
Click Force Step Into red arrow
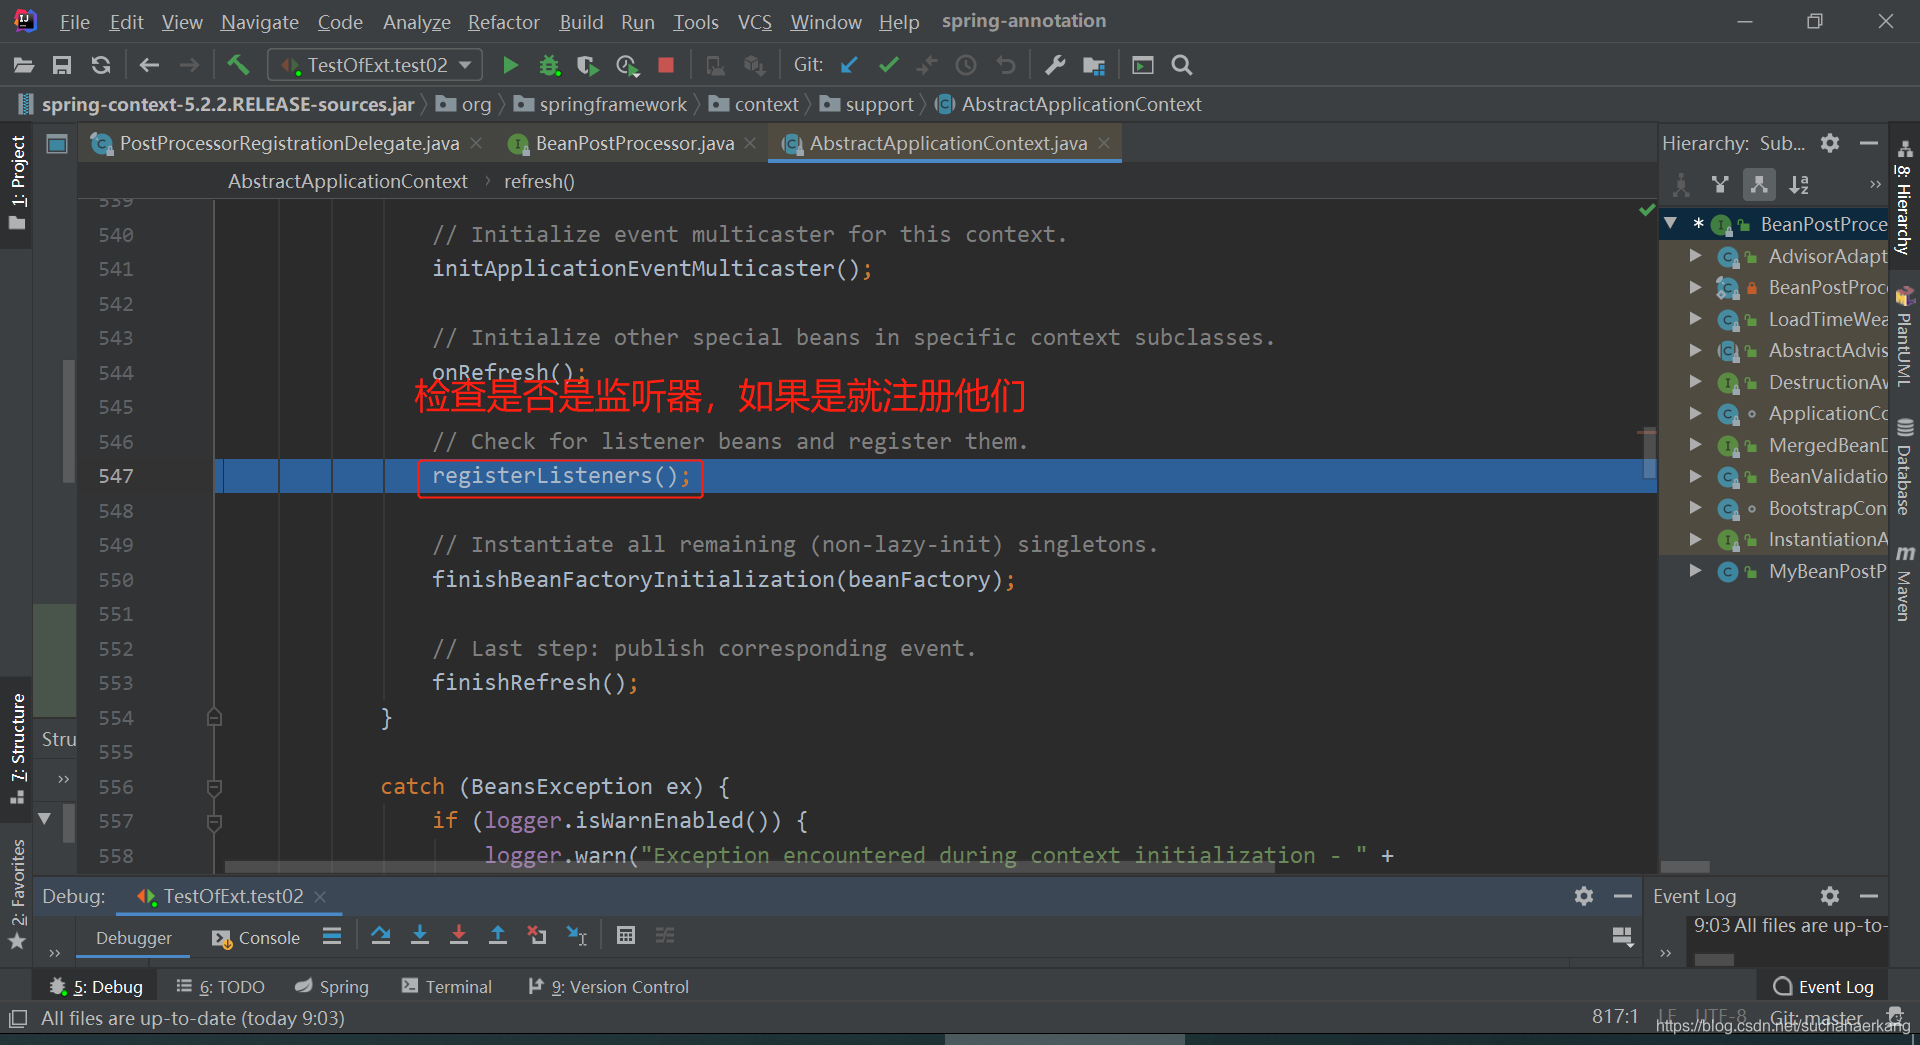pos(459,936)
